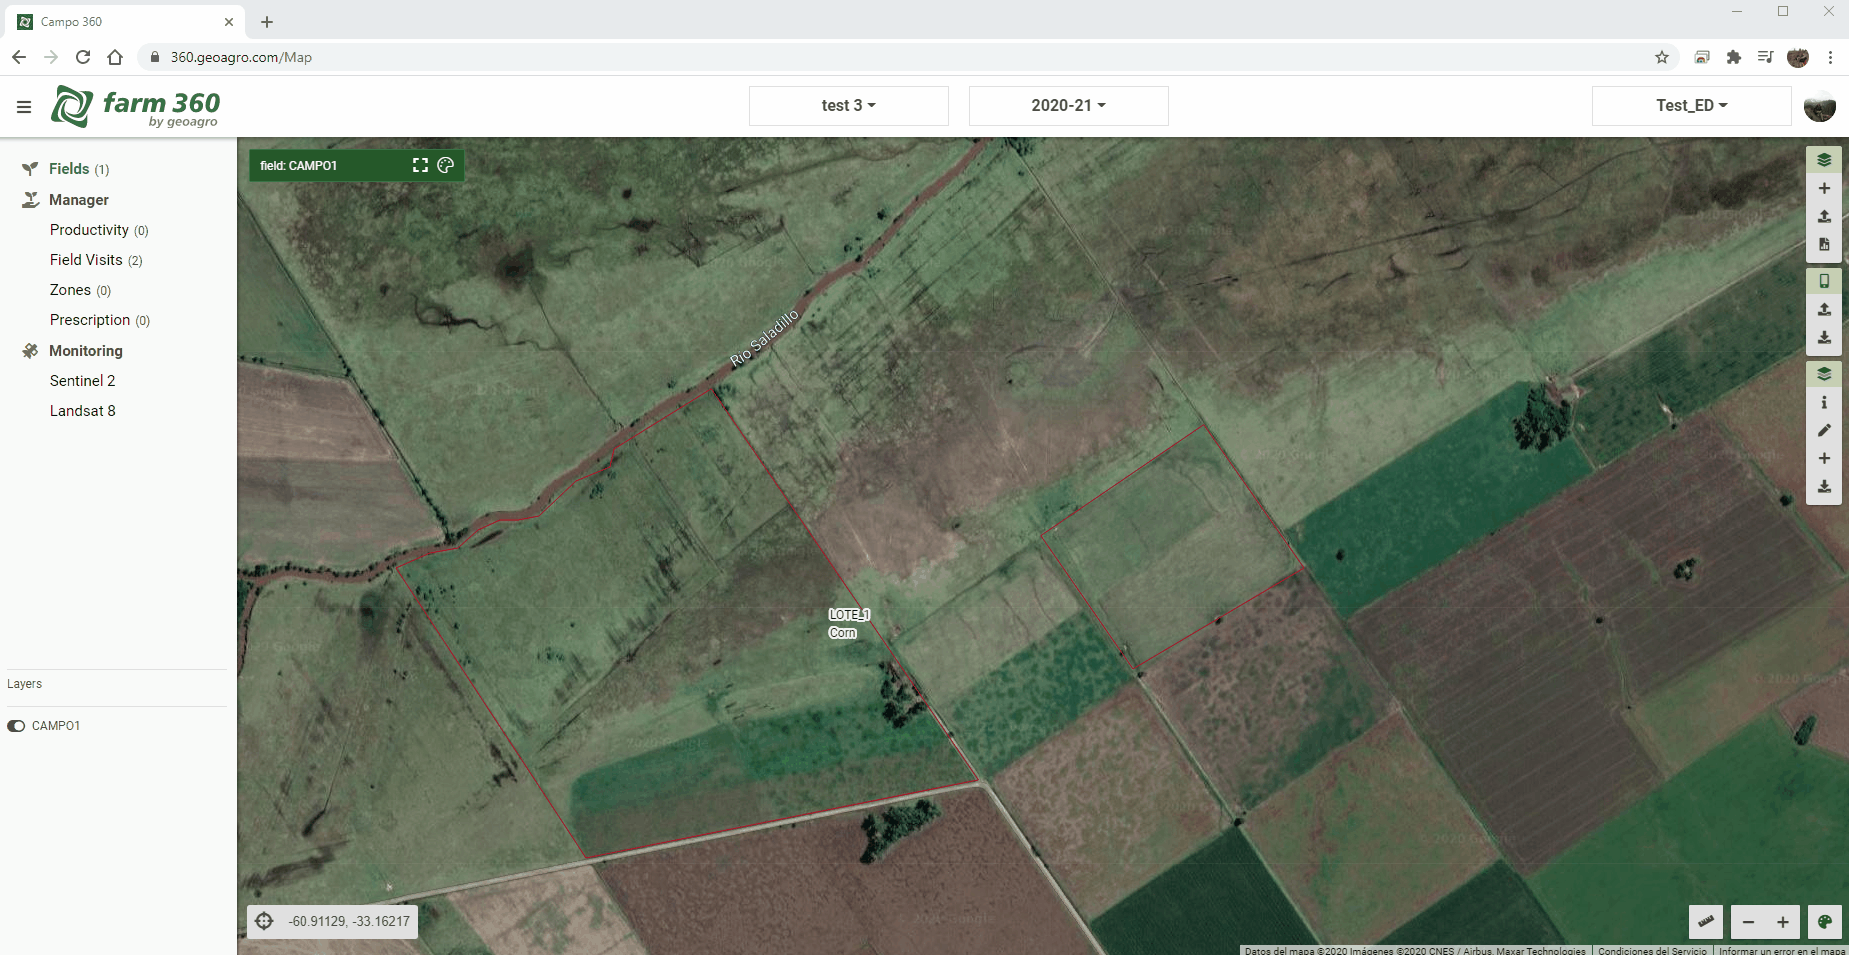The height and width of the screenshot is (955, 1849).
Task: Click Informar un error en el mapa link
Action: [1781, 950]
